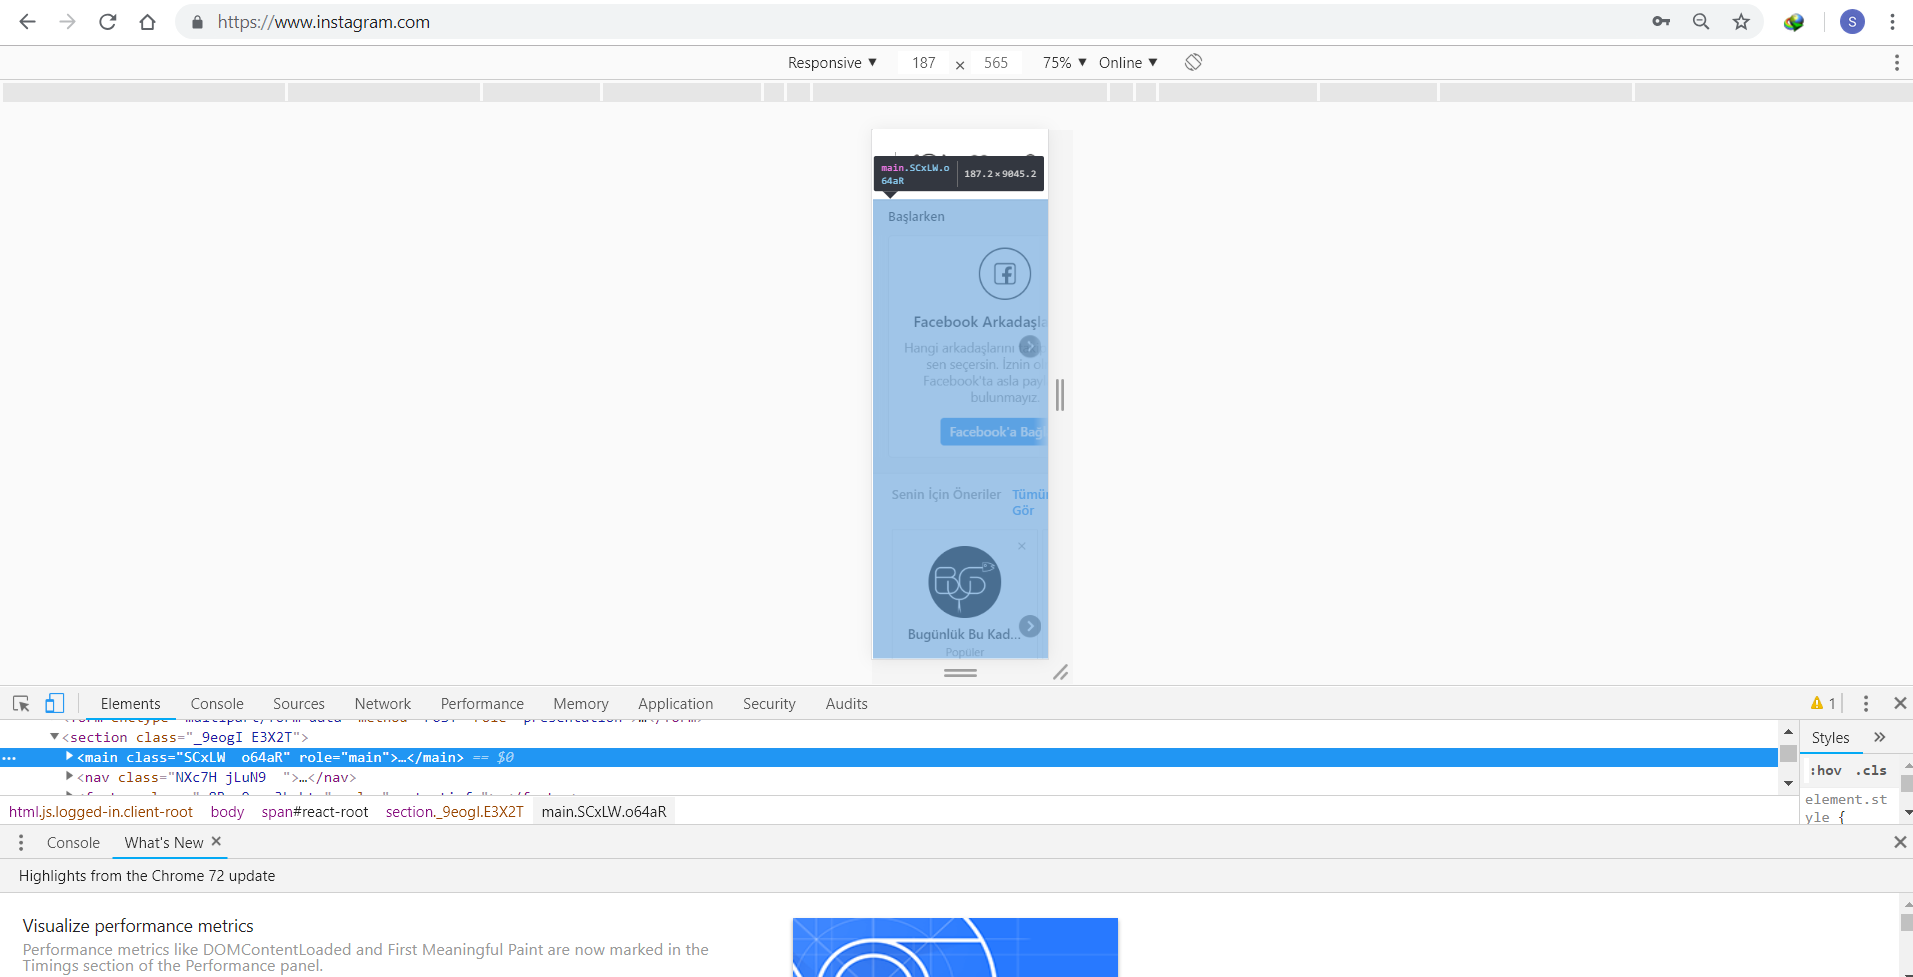
Task: Activate the inspect element picker
Action: click(21, 703)
